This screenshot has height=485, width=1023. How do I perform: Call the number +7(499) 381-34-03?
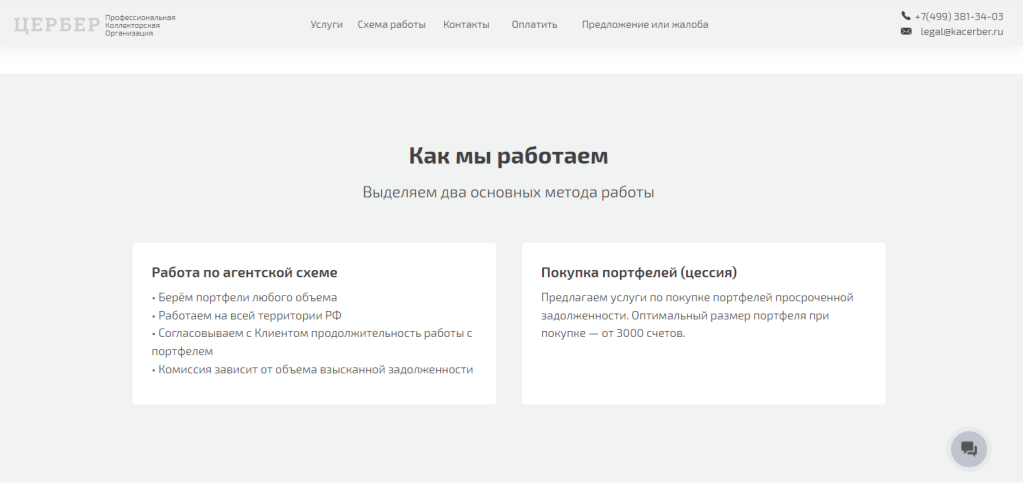click(x=958, y=16)
